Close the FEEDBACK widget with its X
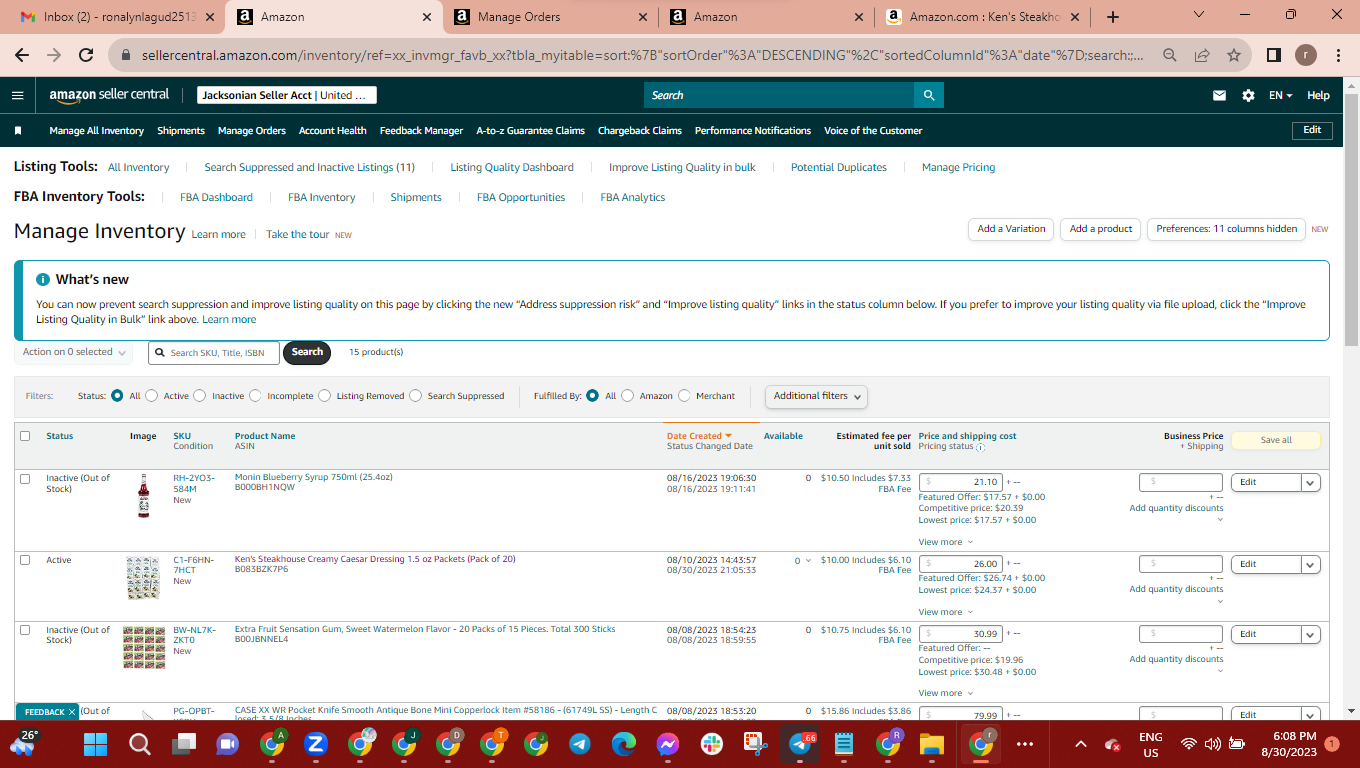 72,712
